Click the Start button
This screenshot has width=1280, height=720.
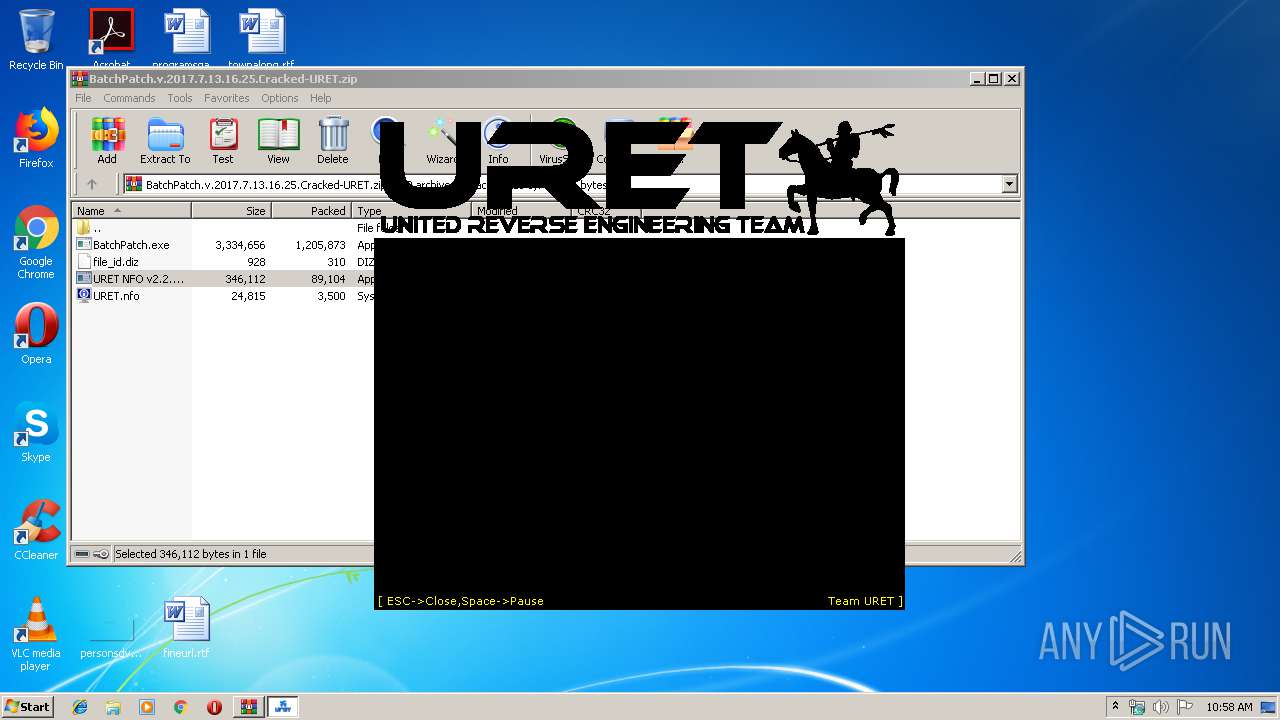tap(27, 706)
